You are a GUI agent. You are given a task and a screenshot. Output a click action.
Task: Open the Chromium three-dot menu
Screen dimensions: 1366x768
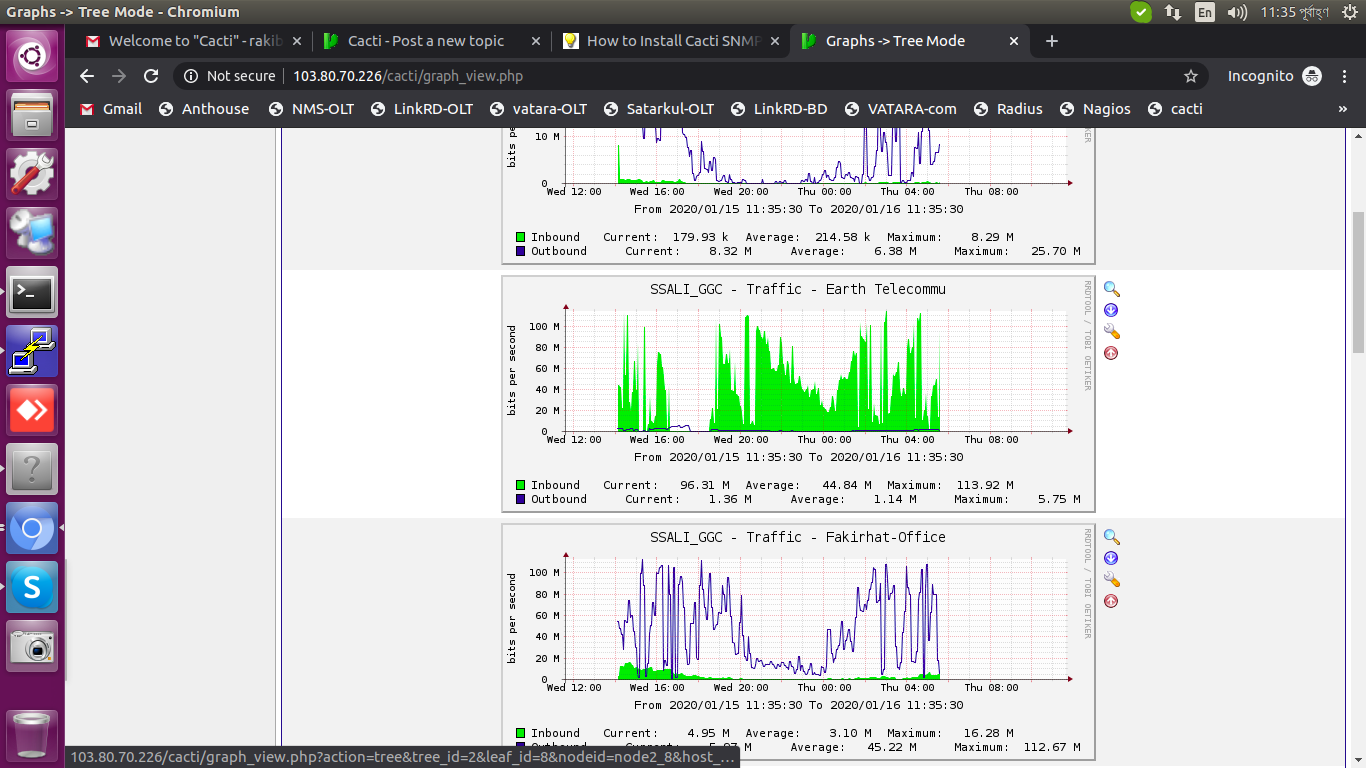[1344, 76]
